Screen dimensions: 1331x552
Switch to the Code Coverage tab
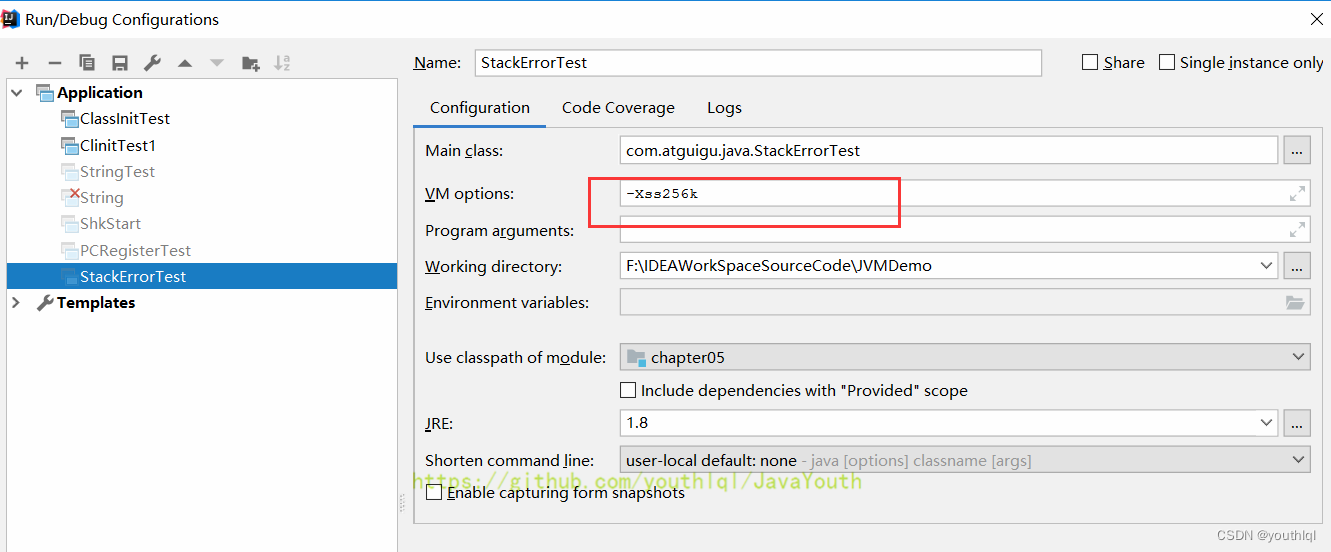pos(618,108)
